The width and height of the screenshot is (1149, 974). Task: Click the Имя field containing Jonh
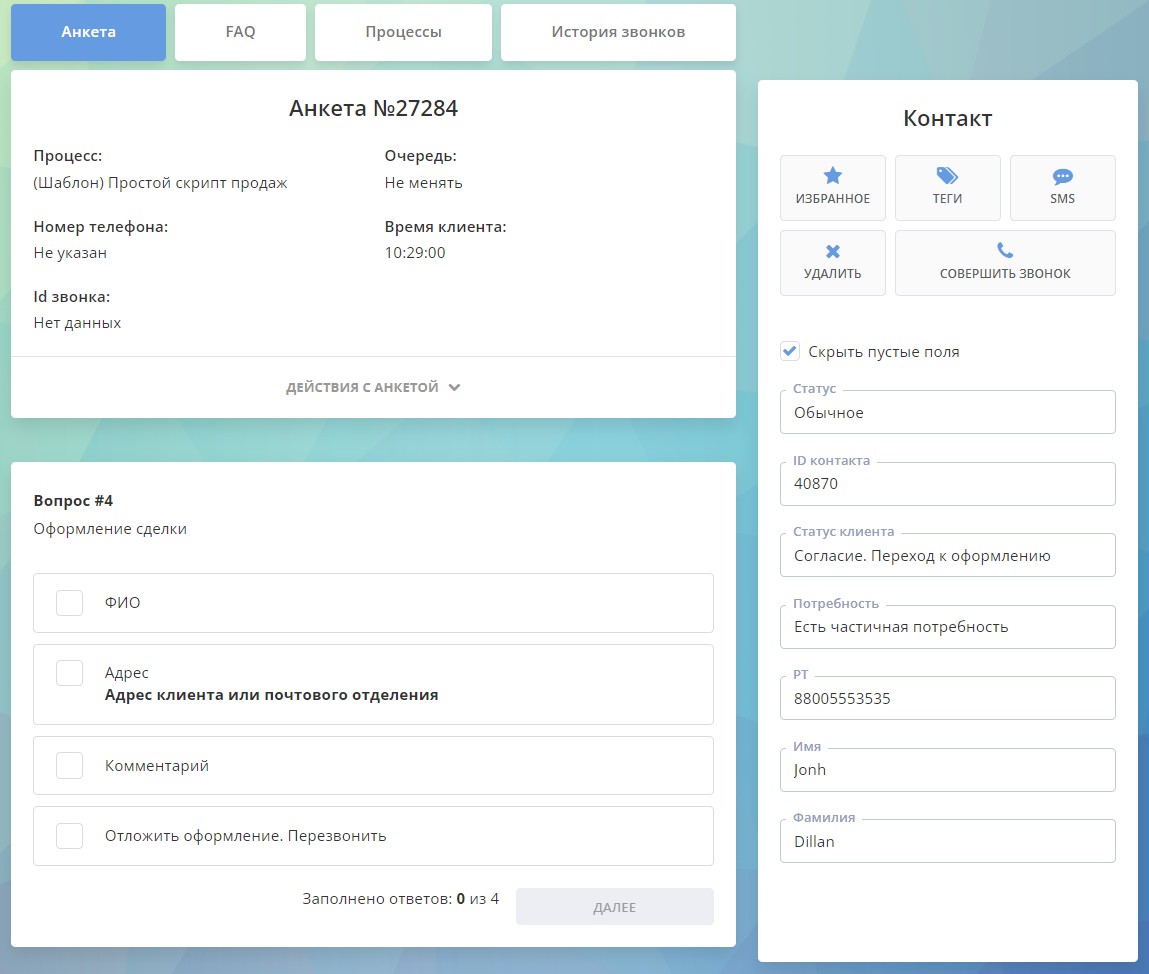click(947, 770)
